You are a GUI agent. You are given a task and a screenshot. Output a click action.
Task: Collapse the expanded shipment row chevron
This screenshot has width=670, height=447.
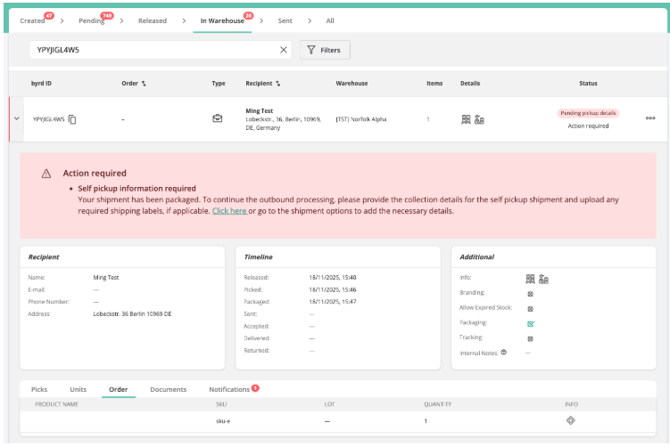[x=16, y=119]
